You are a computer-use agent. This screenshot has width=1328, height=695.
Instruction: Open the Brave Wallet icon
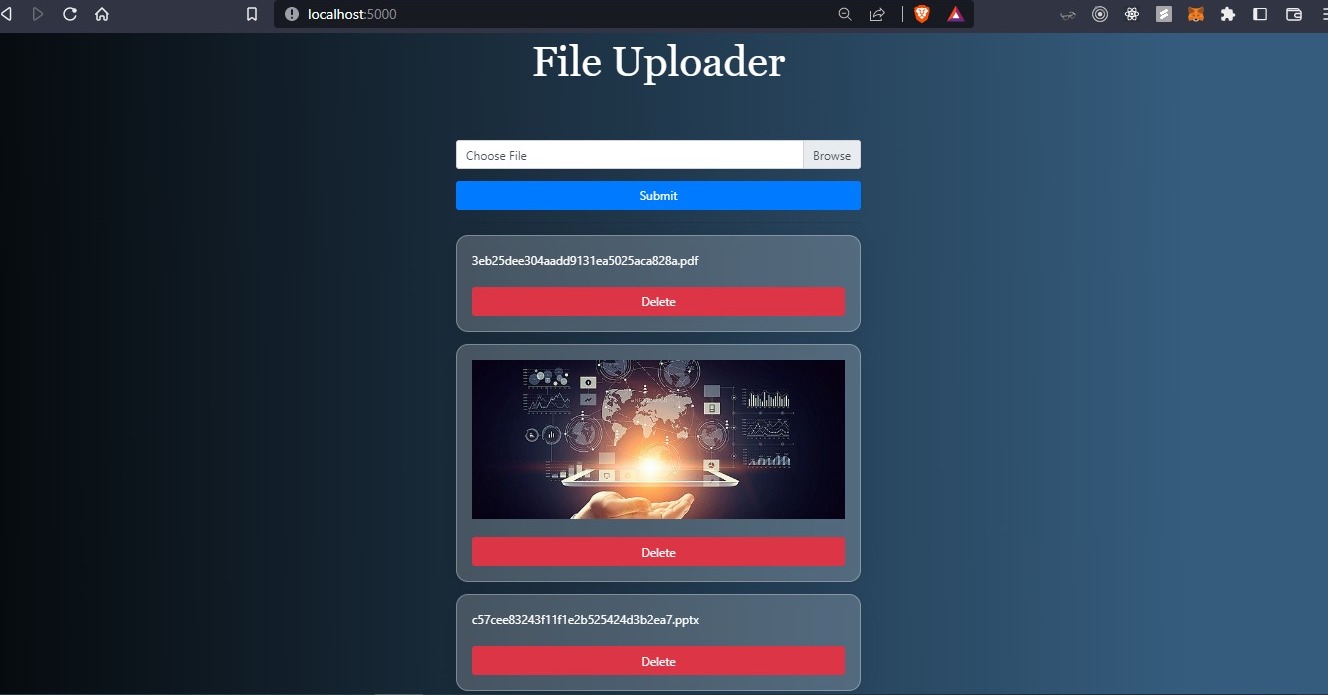[1292, 14]
